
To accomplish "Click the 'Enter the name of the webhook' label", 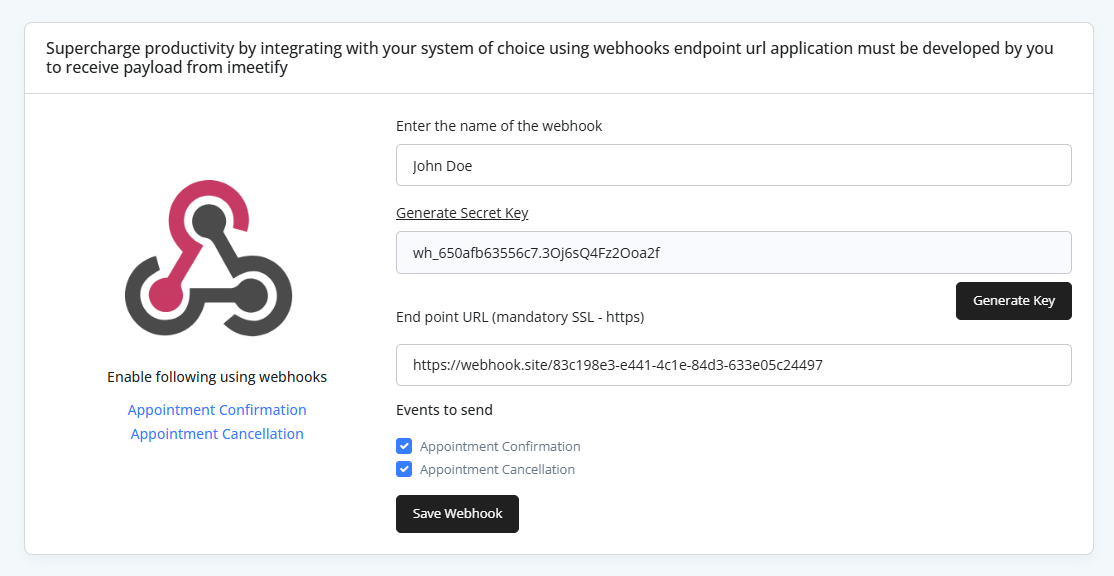I will (499, 126).
